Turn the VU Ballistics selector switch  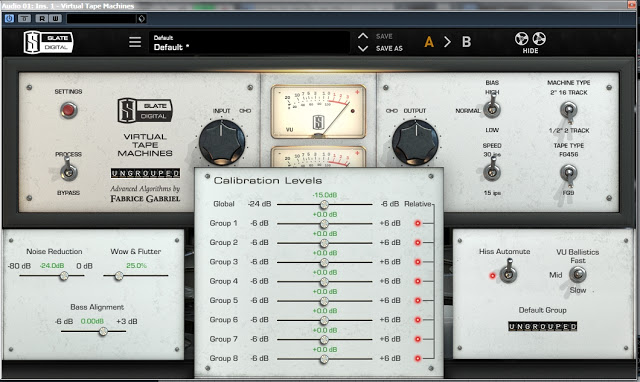click(578, 274)
